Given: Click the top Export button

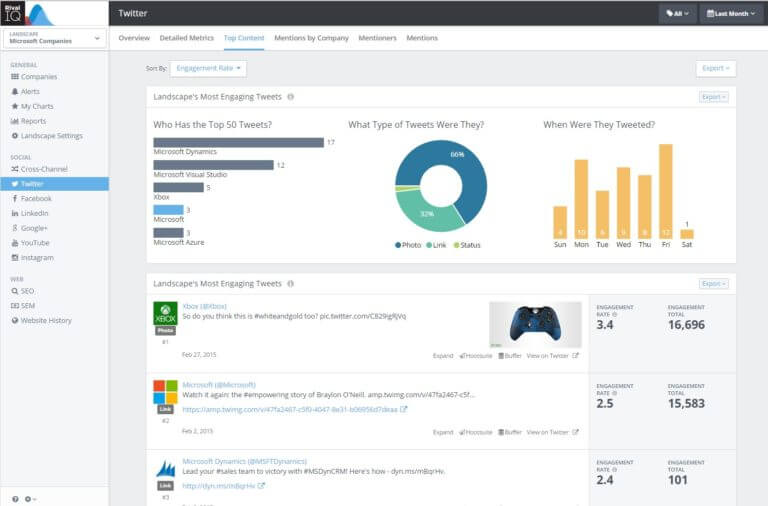Looking at the screenshot, I should click(716, 68).
